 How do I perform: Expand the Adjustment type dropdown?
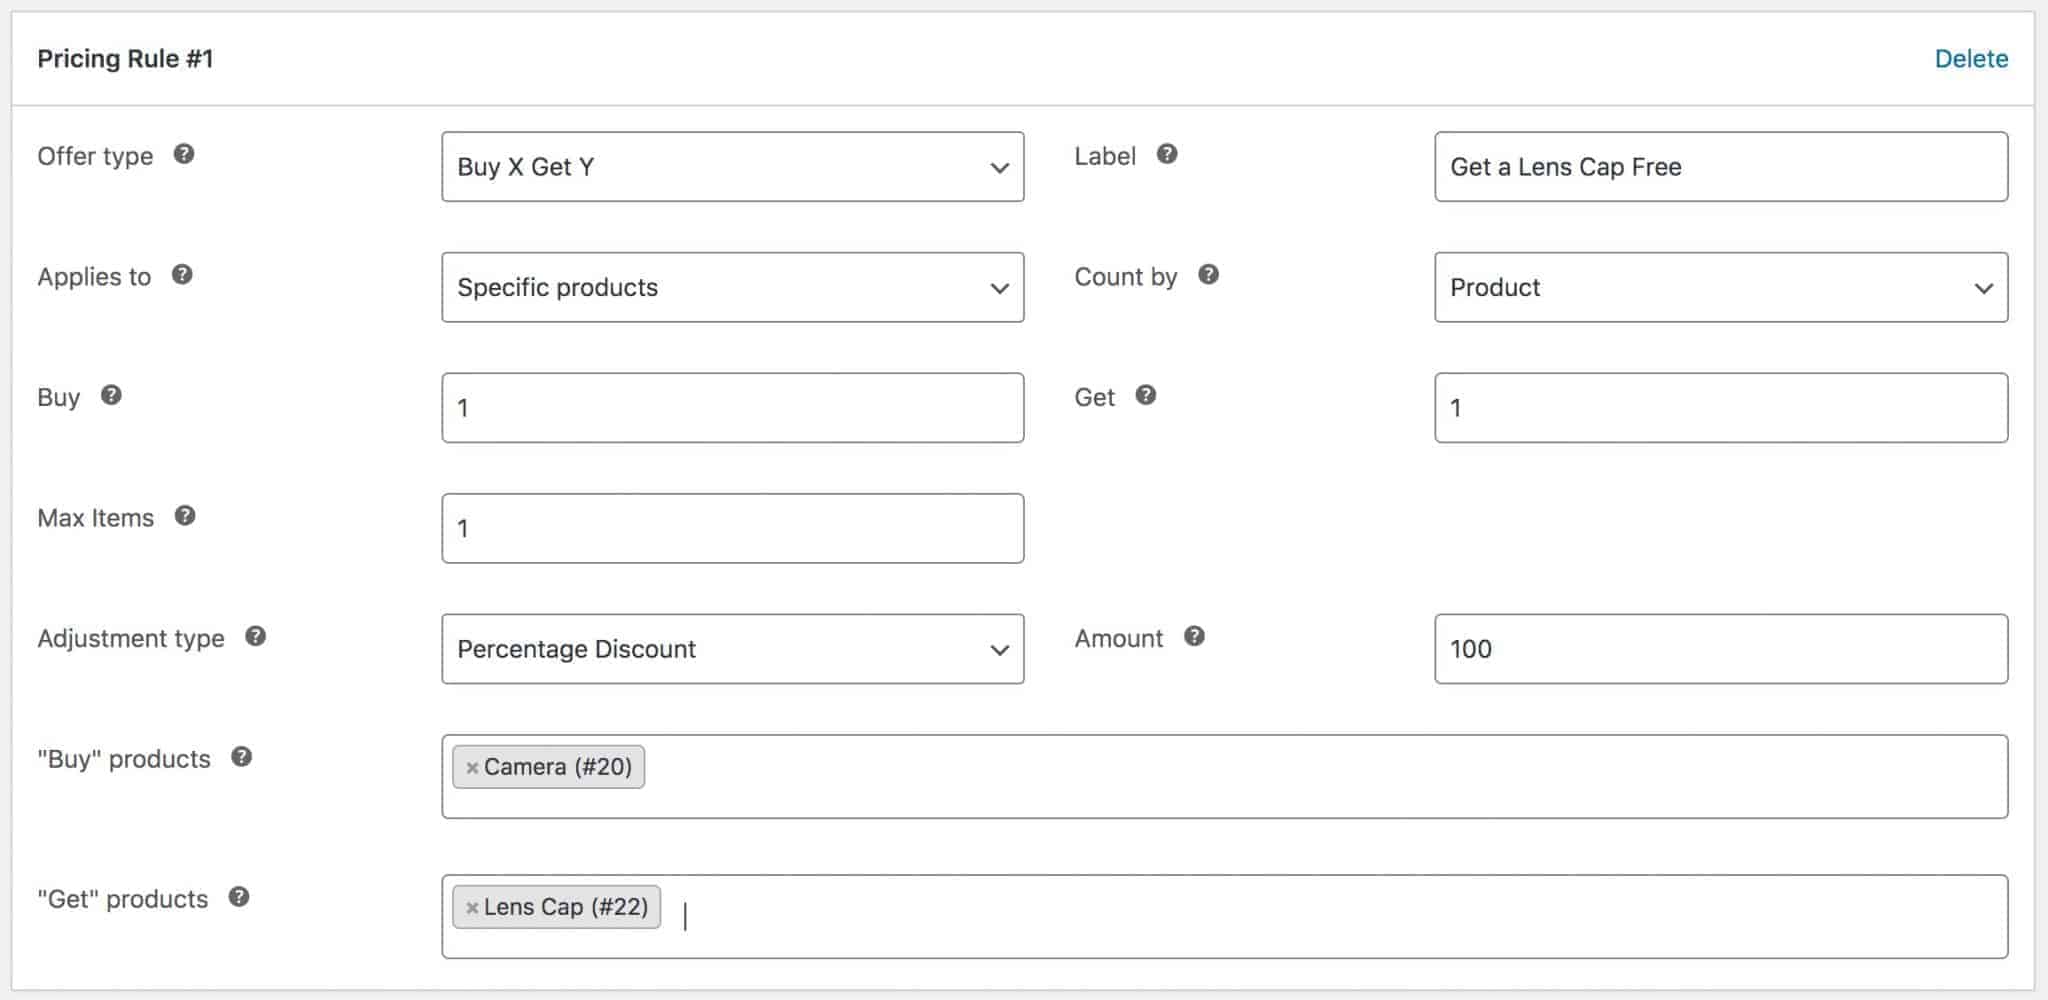coord(733,649)
